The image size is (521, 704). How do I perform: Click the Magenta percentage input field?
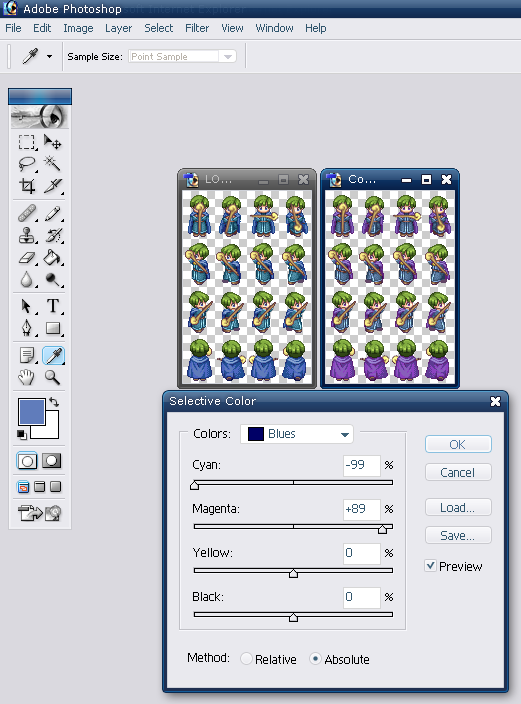coord(362,509)
